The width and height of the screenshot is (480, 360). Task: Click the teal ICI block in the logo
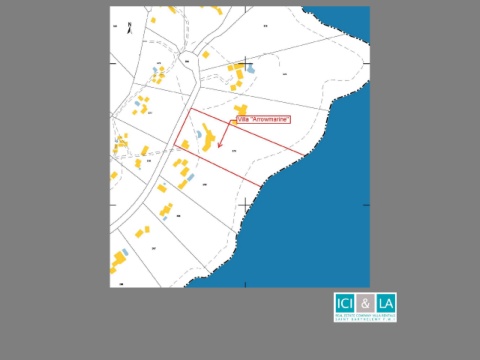click(345, 303)
